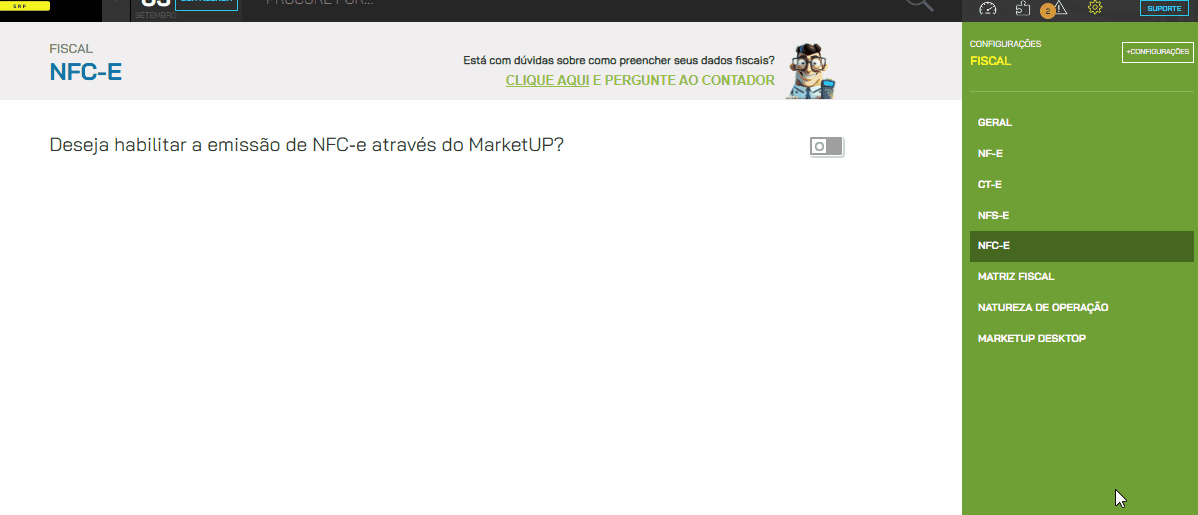The image size is (1198, 515).
Task: Open the Geral fiscal settings
Action: click(995, 122)
